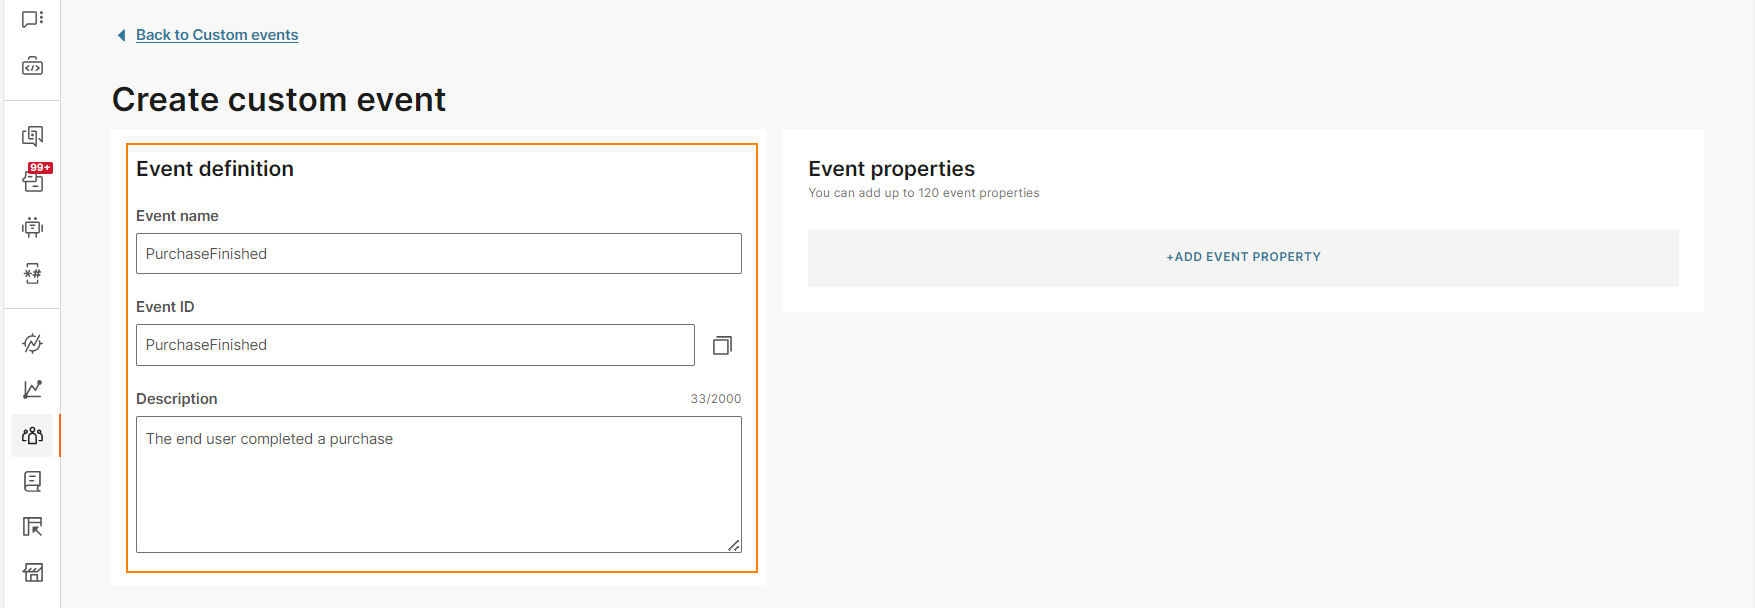Open the scroll document sidebar icon
The height and width of the screenshot is (608, 1755).
click(32, 481)
